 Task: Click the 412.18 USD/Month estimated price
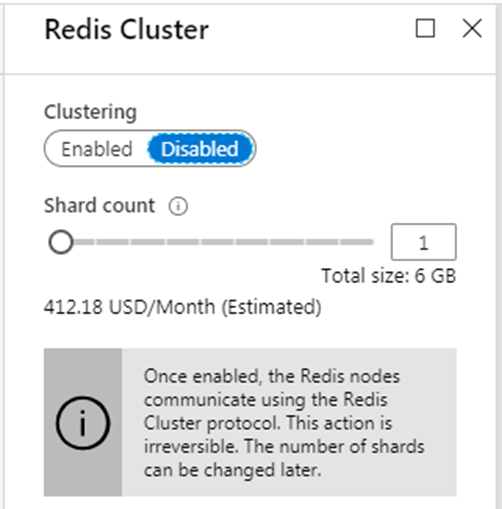click(x=183, y=307)
